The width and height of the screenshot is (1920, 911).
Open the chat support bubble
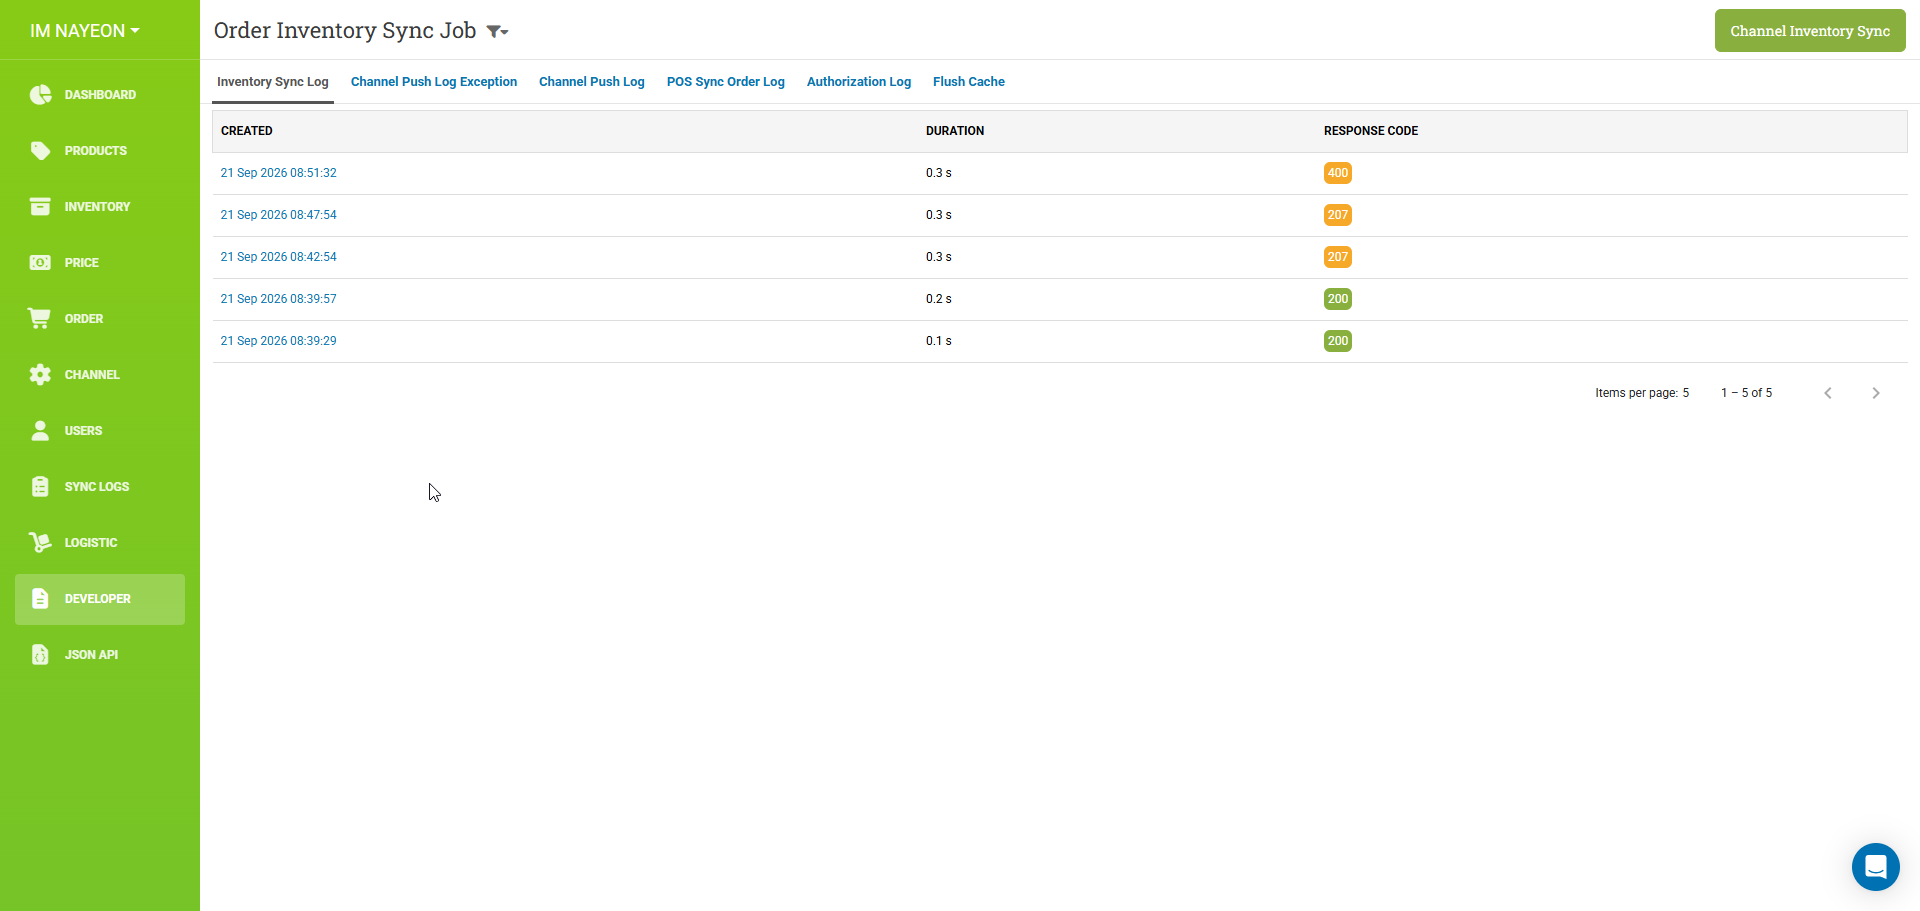click(1875, 867)
